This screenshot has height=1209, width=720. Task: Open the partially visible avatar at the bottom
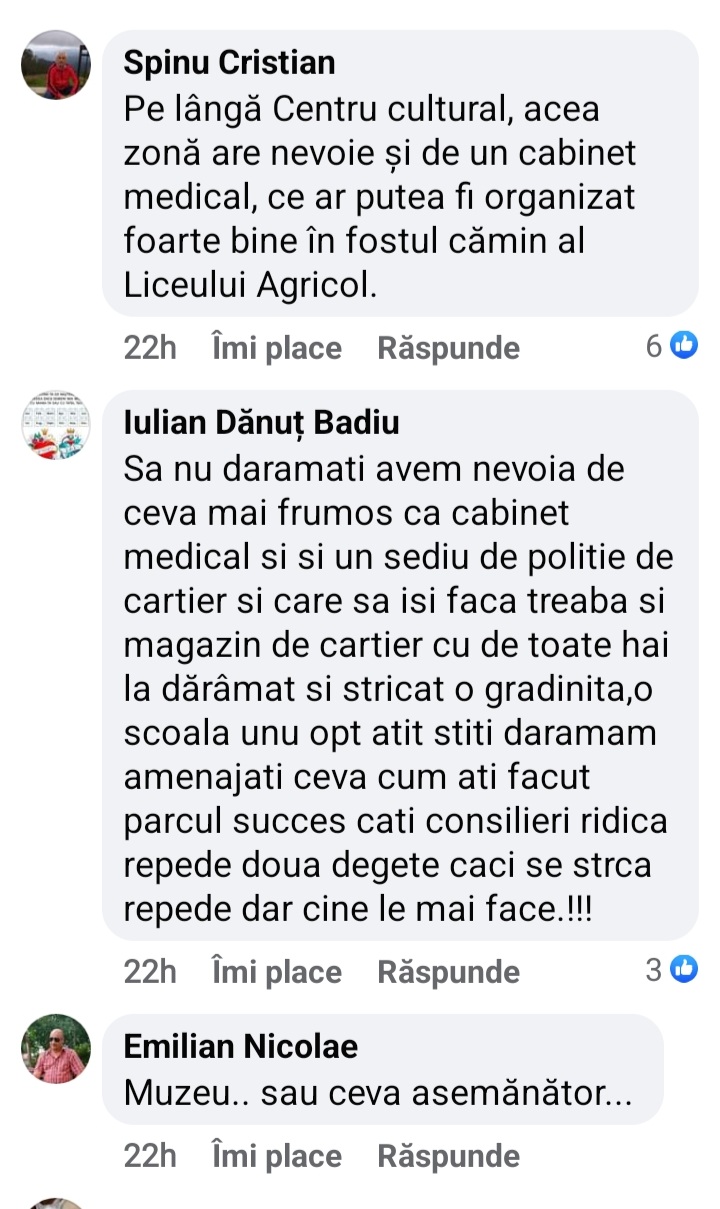click(56, 1202)
